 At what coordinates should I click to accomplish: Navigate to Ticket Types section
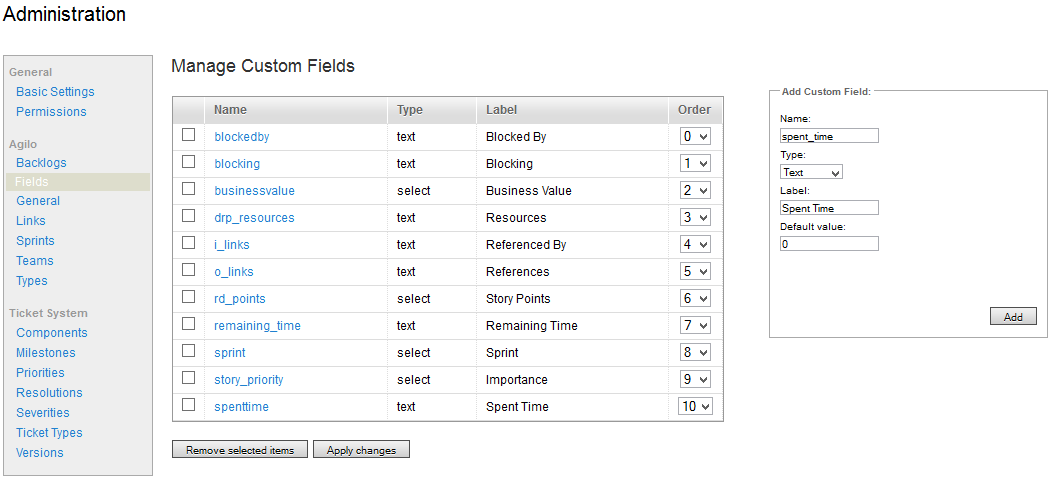coord(49,433)
